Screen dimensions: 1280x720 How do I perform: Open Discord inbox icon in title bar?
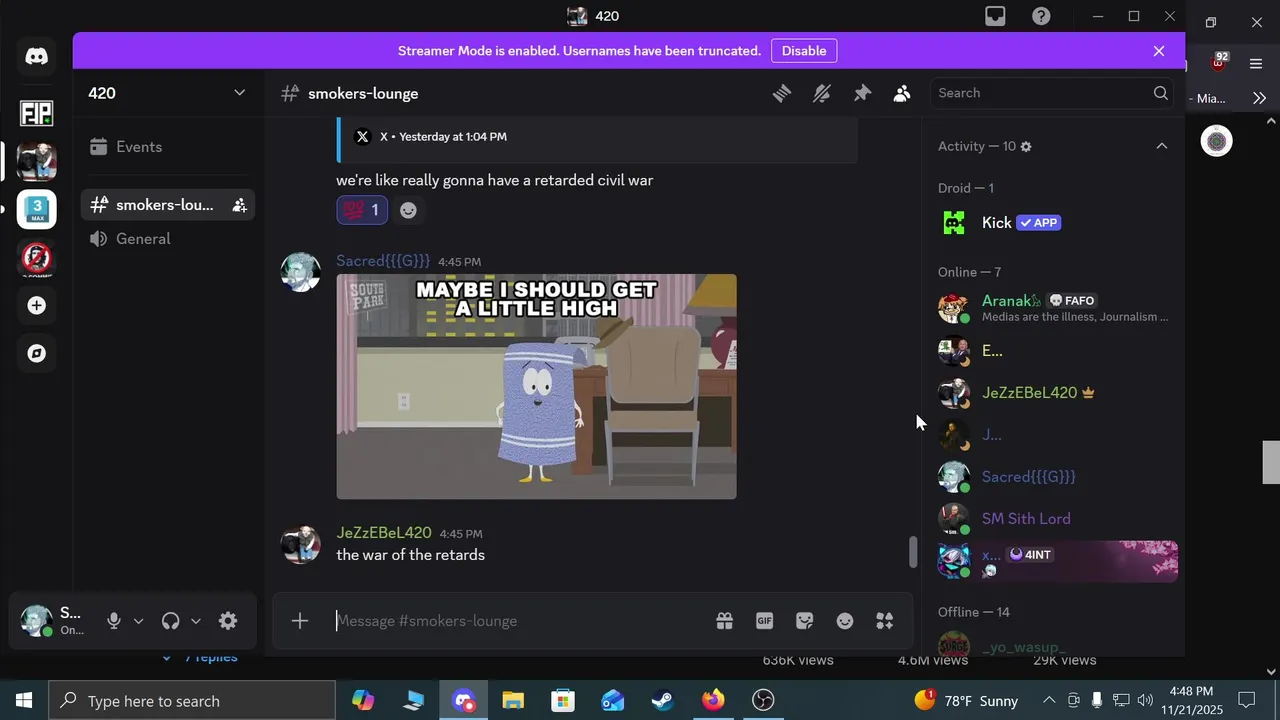tap(995, 16)
